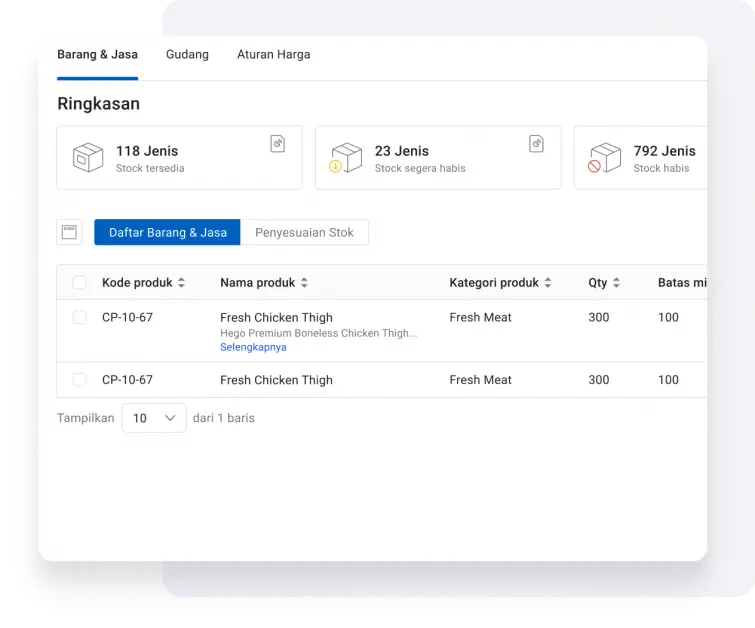Sort by Qty column
This screenshot has height=628, width=755.
pos(616,283)
